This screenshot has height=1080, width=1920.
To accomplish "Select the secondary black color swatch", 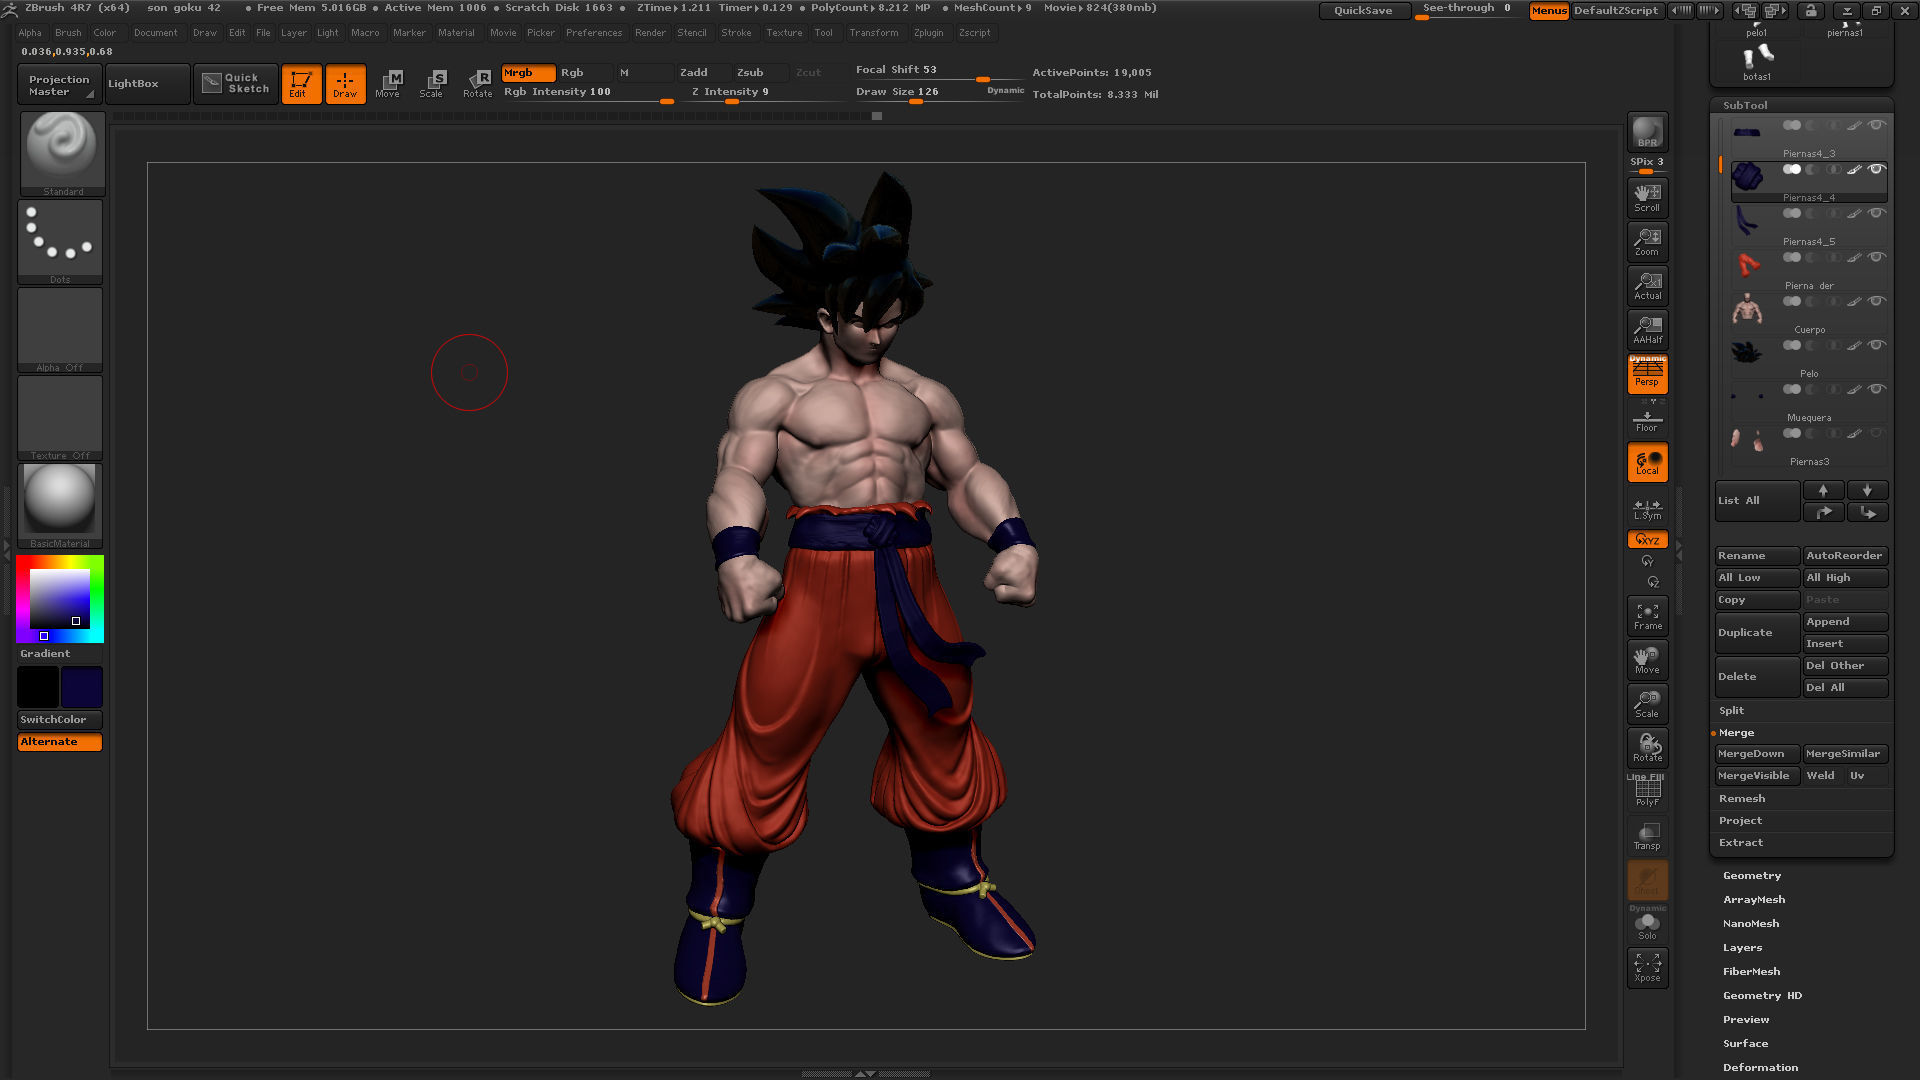I will (x=38, y=687).
